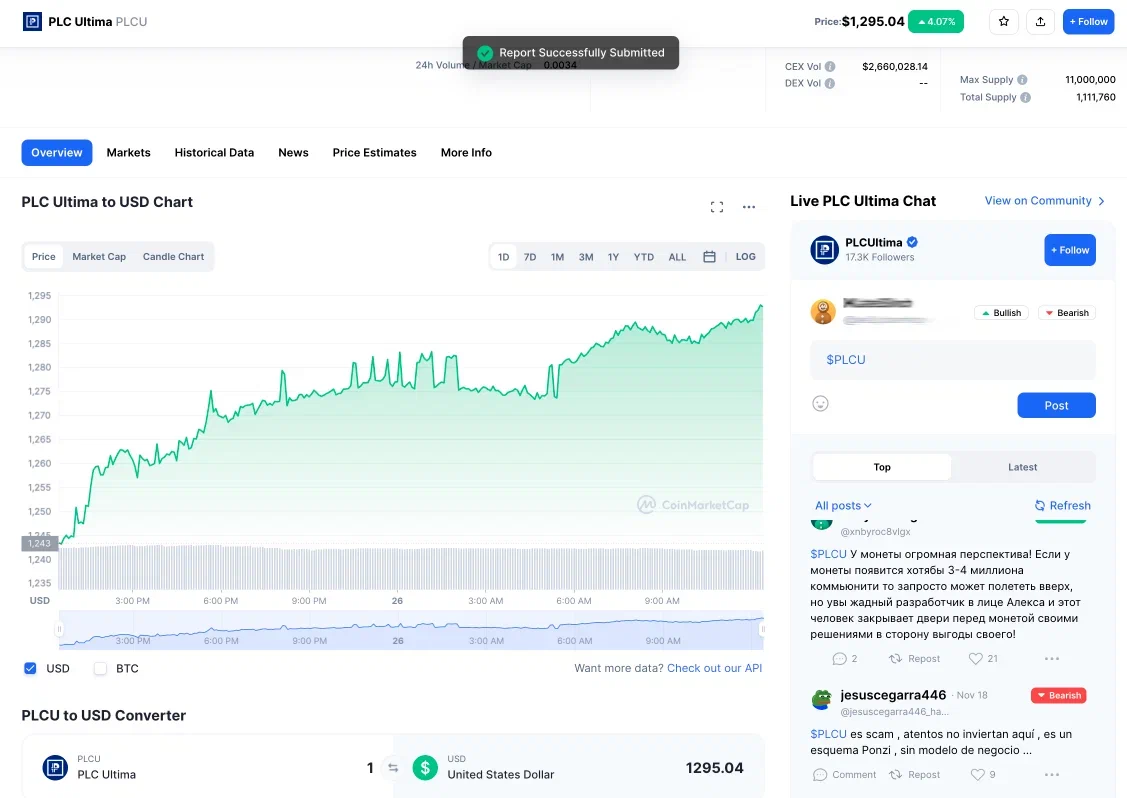Enable the BTC checkbox
This screenshot has height=798, width=1127.
click(100, 668)
